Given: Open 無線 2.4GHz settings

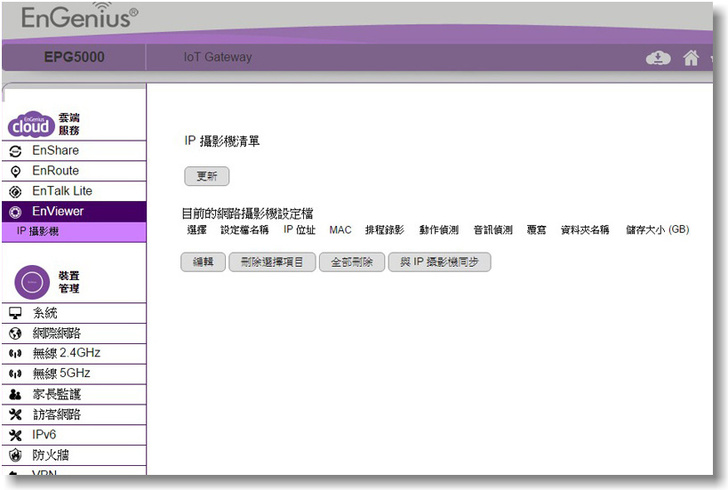Looking at the screenshot, I should coord(66,353).
